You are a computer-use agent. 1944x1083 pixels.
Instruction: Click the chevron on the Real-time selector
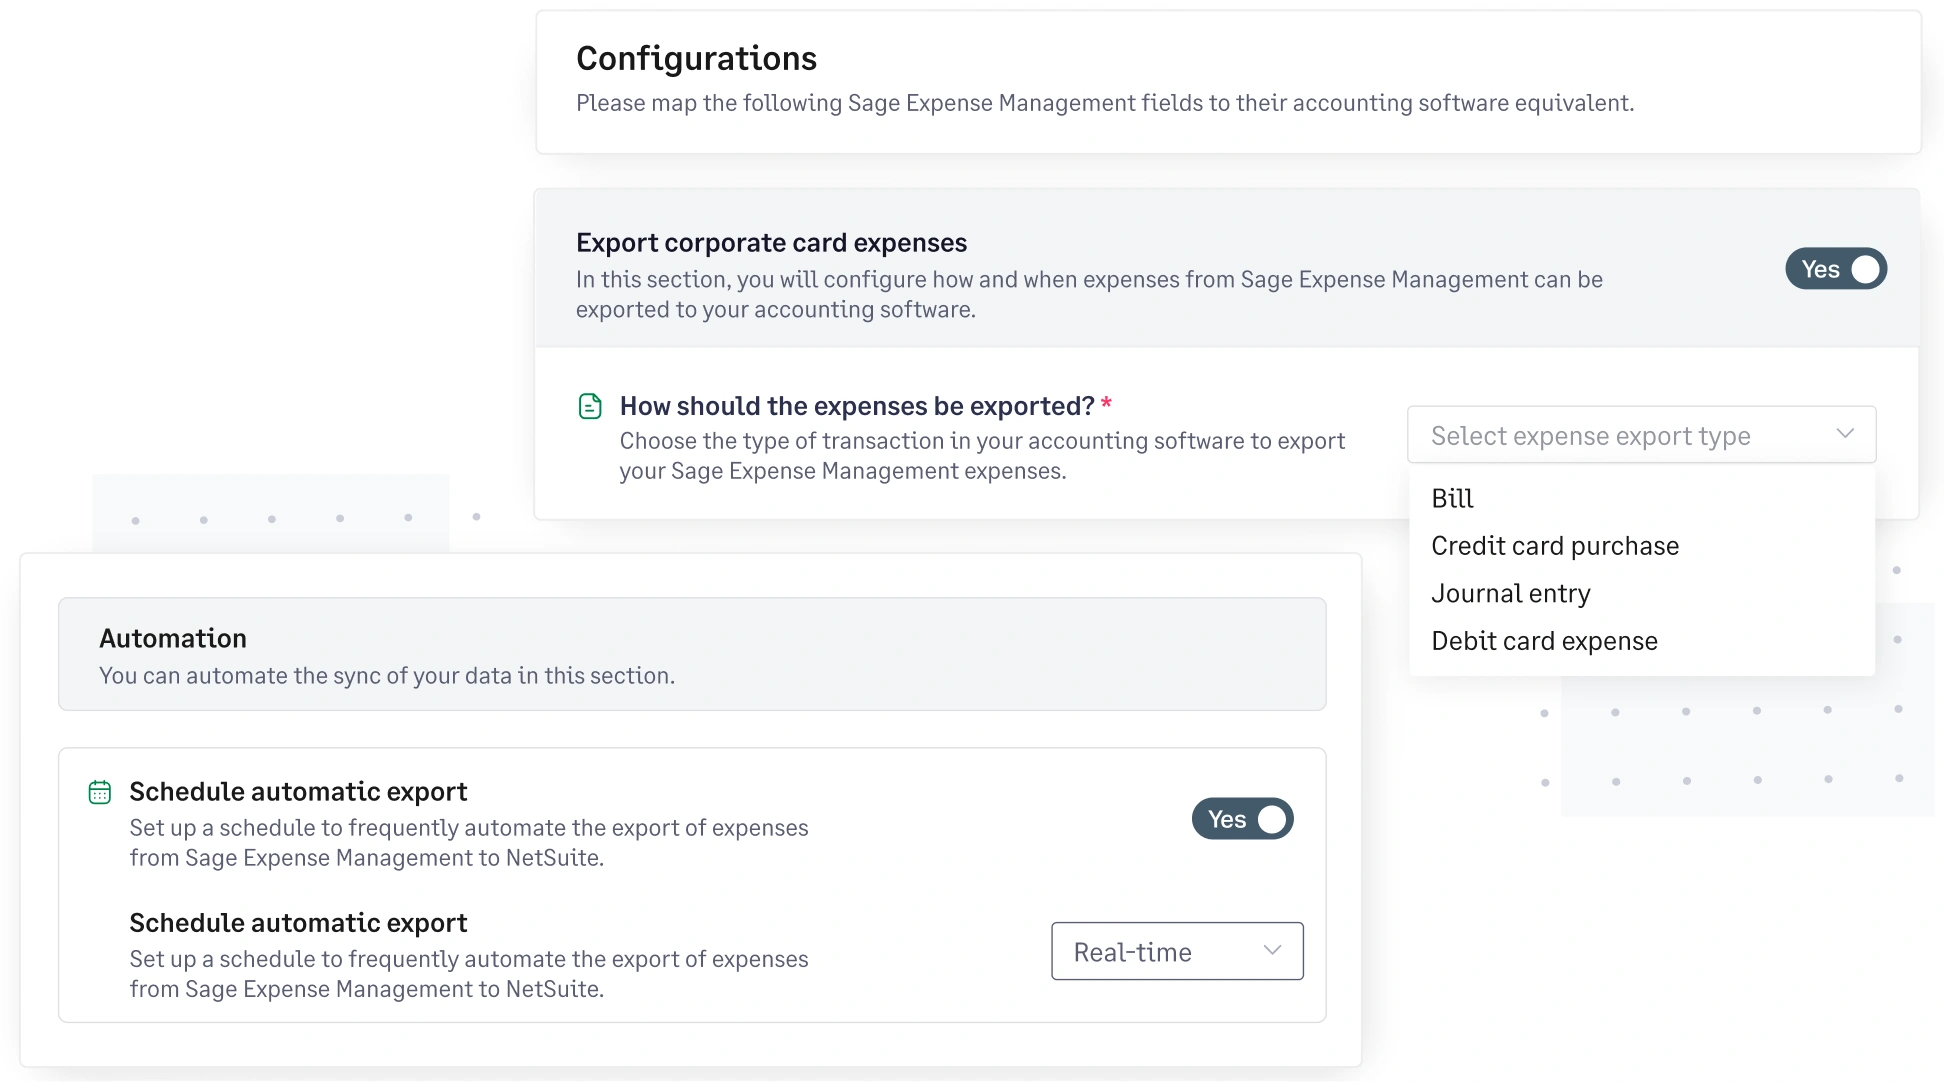(x=1272, y=951)
